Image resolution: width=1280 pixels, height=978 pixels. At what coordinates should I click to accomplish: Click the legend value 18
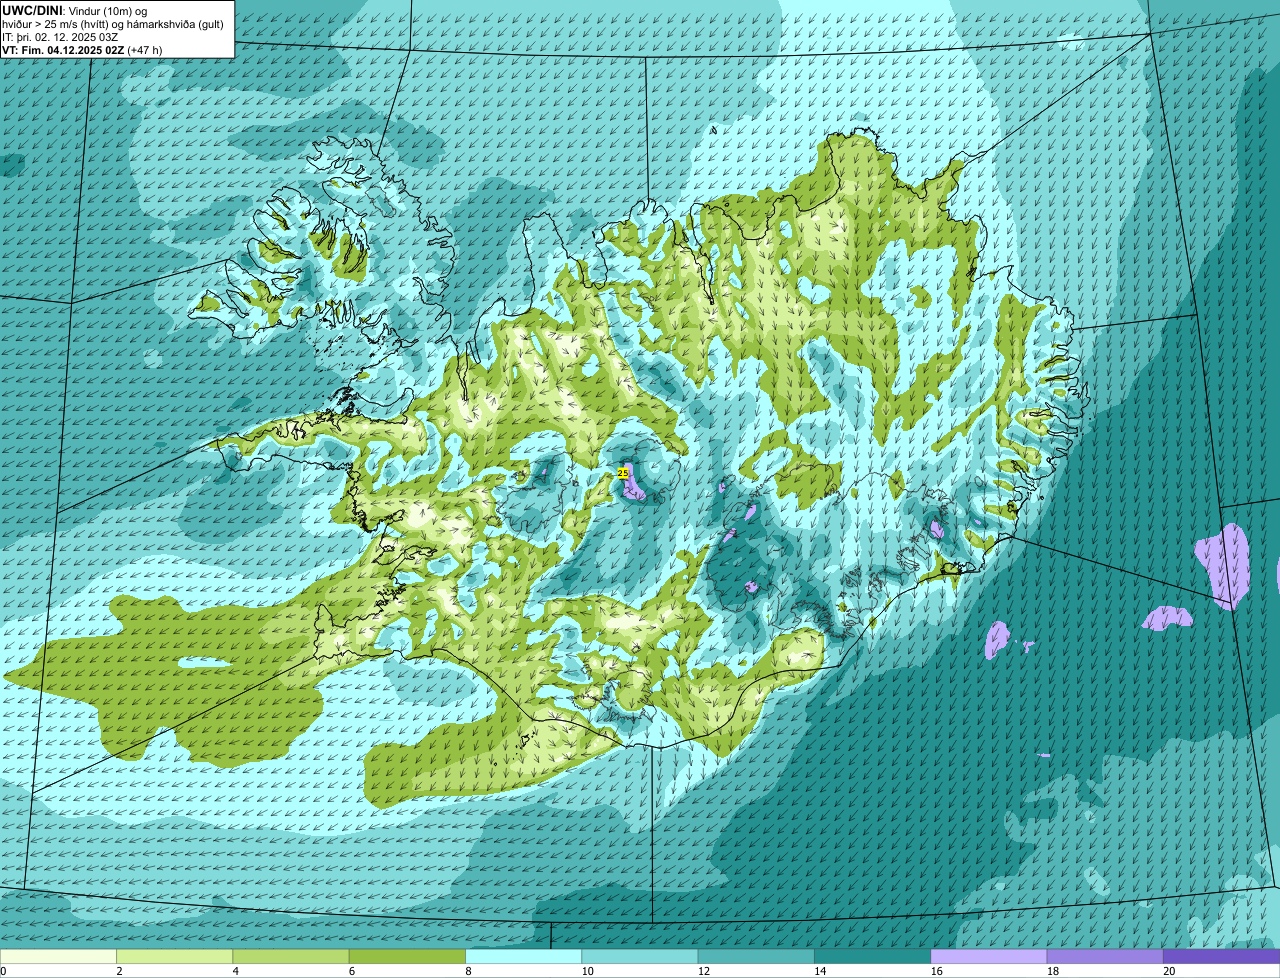click(1052, 971)
